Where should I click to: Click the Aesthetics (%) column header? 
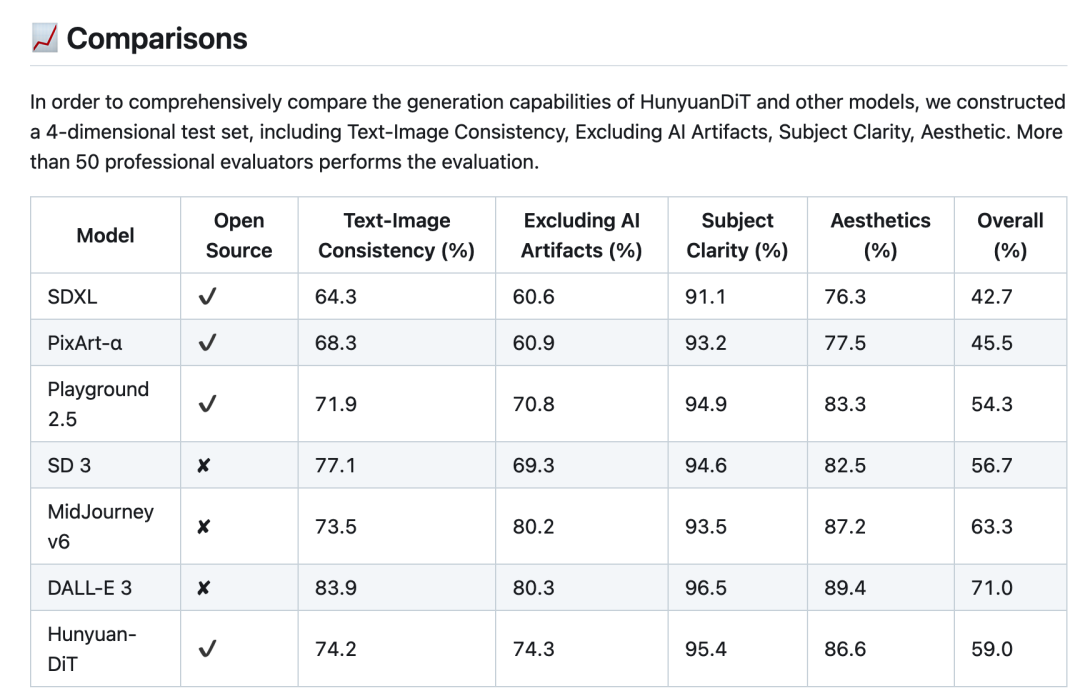click(880, 236)
